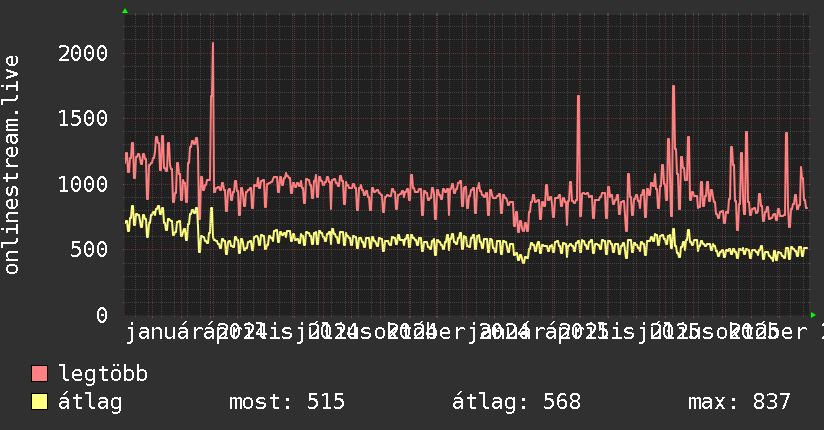Click the pink spike reaching about 1700
The width and height of the screenshot is (824, 430).
[x=579, y=97]
